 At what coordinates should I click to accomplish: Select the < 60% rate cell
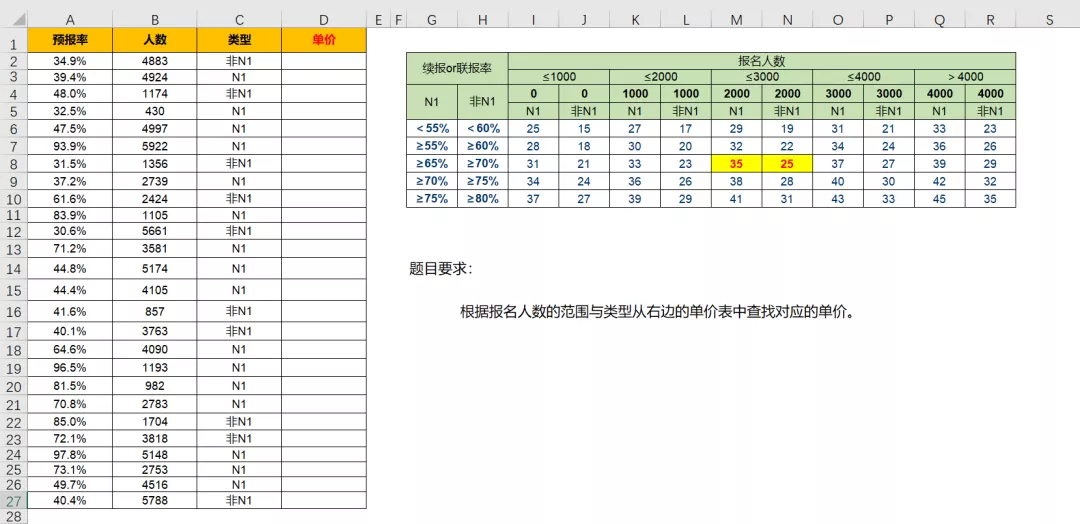click(x=483, y=128)
